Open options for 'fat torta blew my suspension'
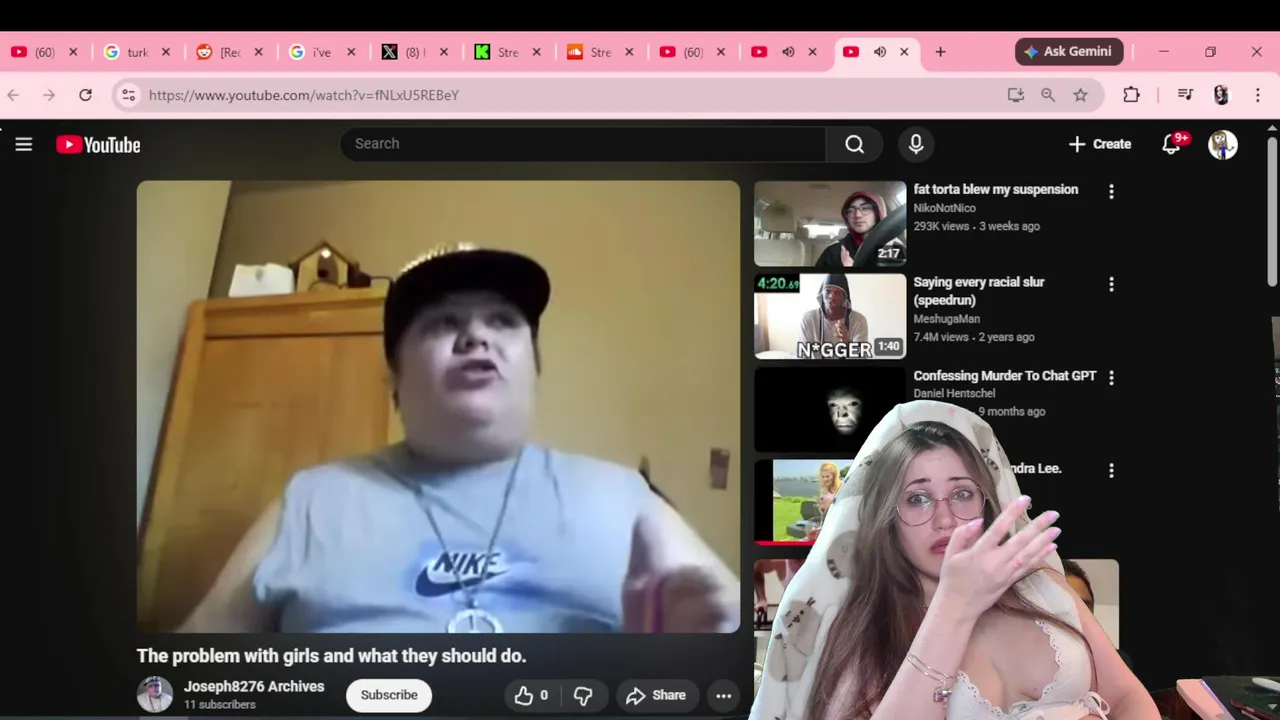This screenshot has width=1280, height=720. pos(1111,191)
